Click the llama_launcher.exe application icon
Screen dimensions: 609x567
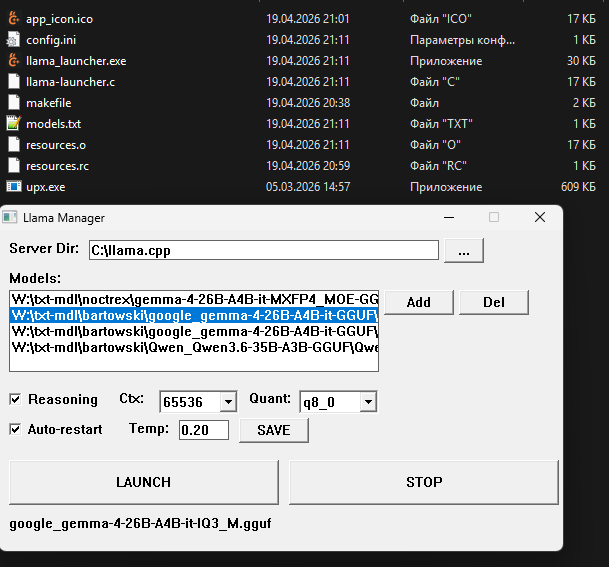pyautogui.click(x=14, y=61)
